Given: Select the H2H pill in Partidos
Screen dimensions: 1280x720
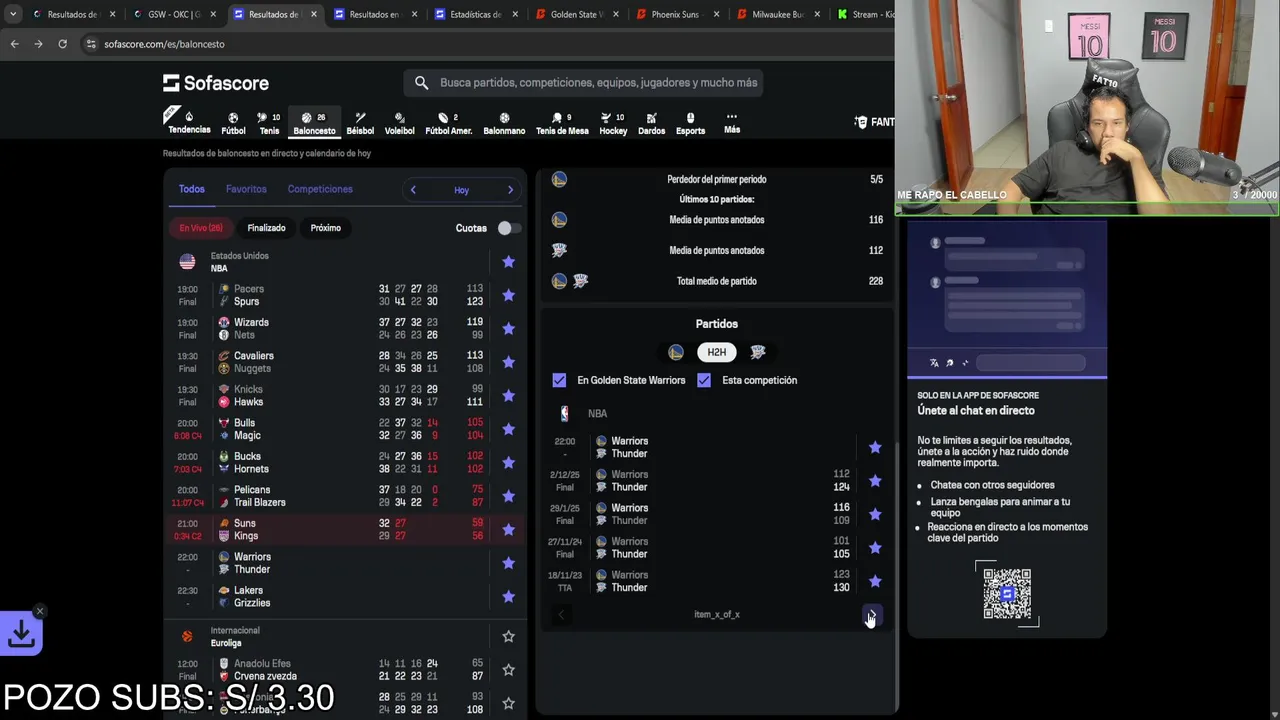Looking at the screenshot, I should pyautogui.click(x=717, y=352).
